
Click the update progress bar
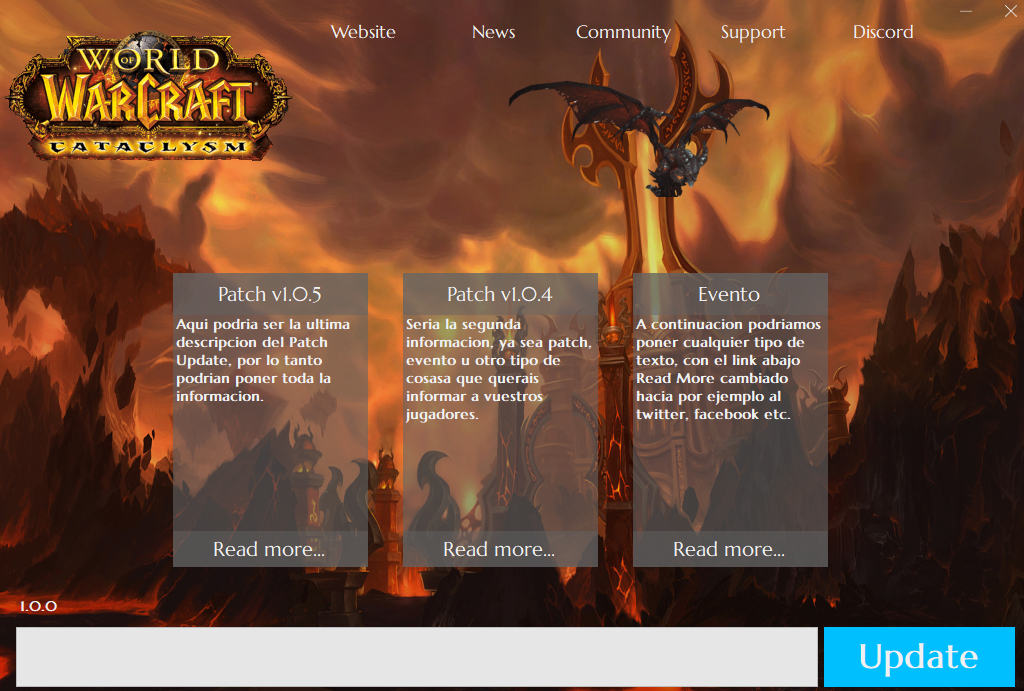417,656
